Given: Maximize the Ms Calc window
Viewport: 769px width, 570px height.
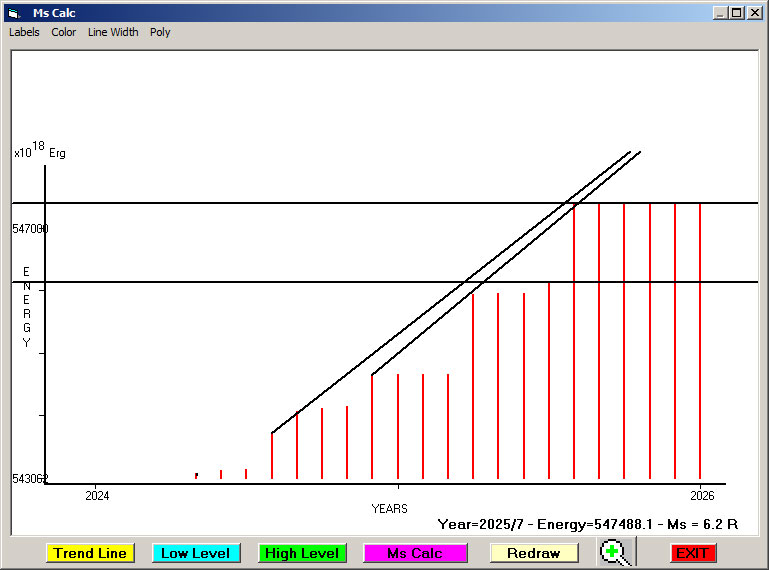Looking at the screenshot, I should [737, 13].
